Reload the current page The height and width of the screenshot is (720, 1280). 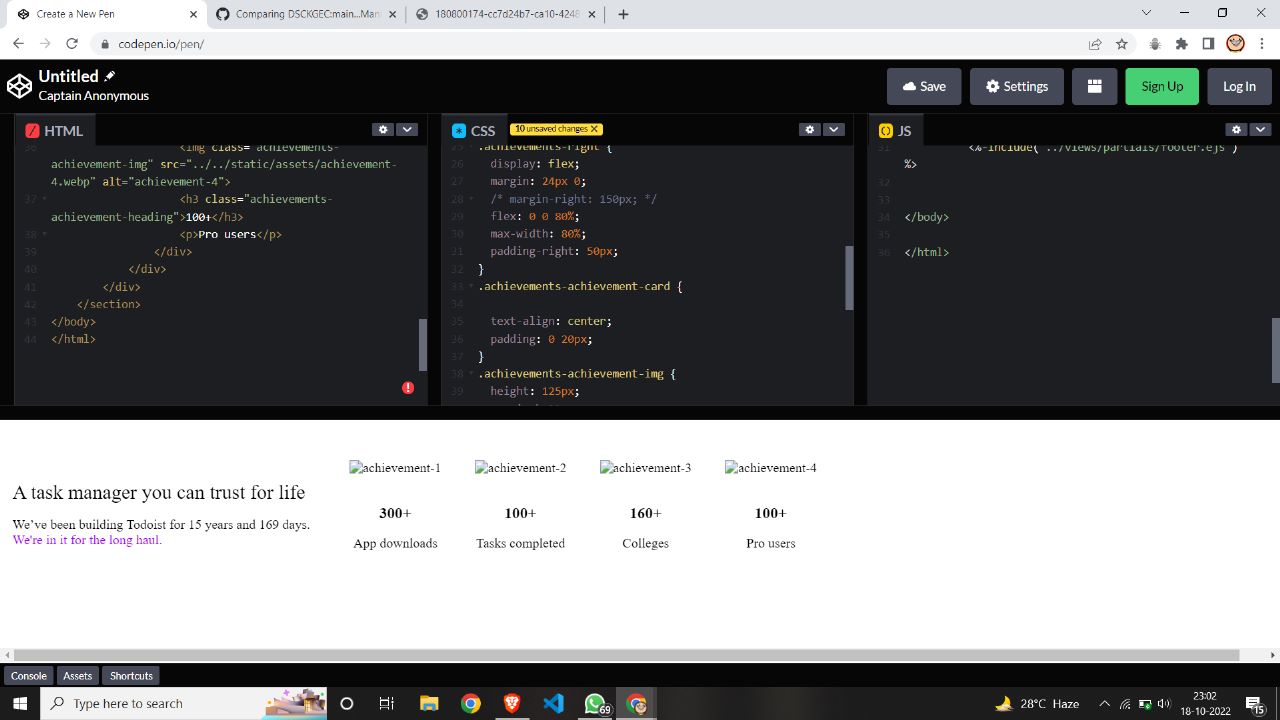[x=72, y=44]
